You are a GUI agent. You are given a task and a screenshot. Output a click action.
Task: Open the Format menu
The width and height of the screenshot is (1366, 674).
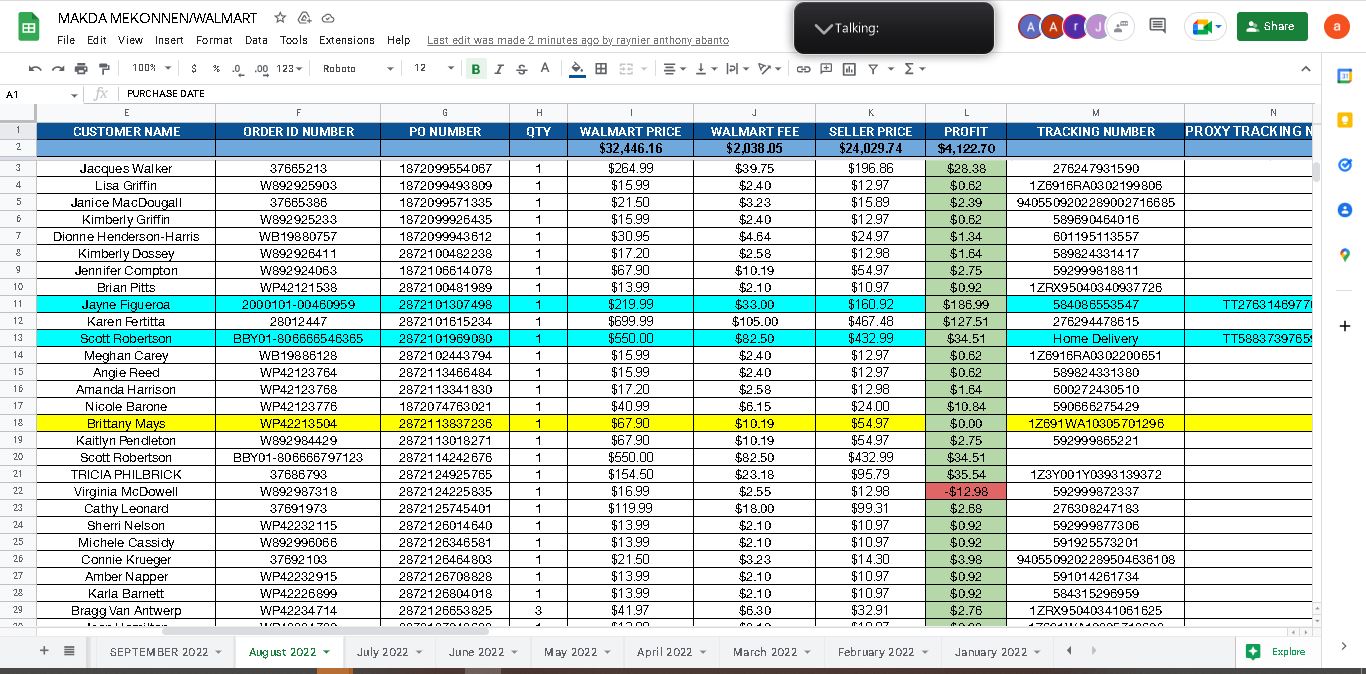(x=214, y=40)
